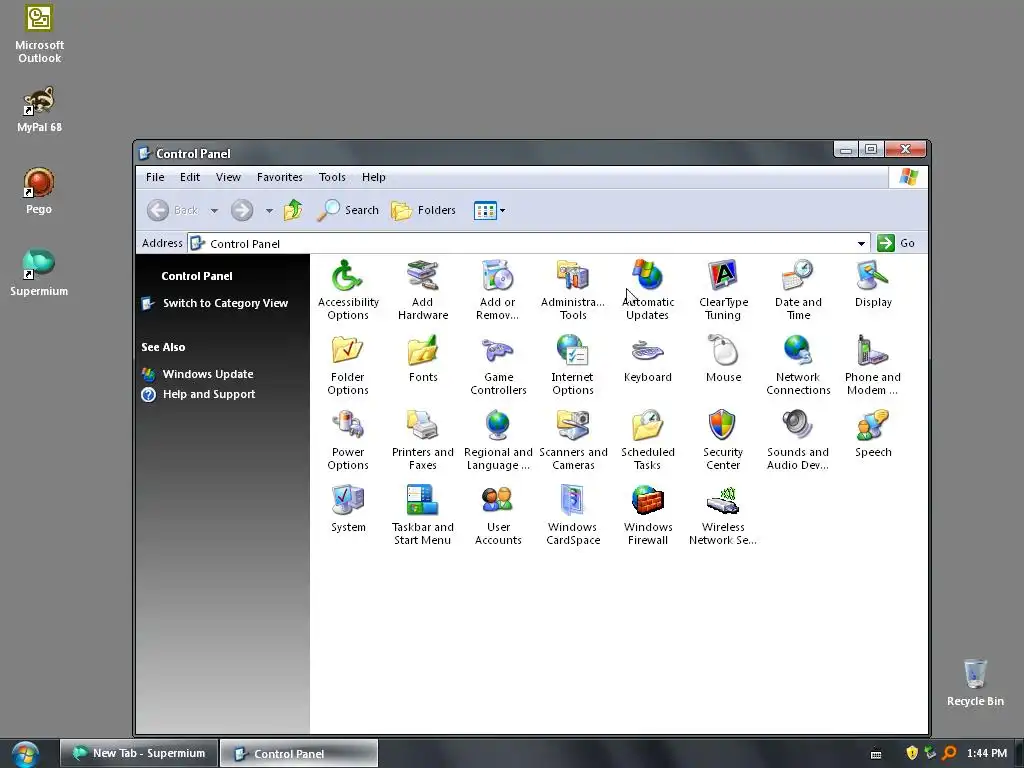Open Speech settings
Image resolution: width=1024 pixels, height=768 pixels.
click(x=873, y=434)
